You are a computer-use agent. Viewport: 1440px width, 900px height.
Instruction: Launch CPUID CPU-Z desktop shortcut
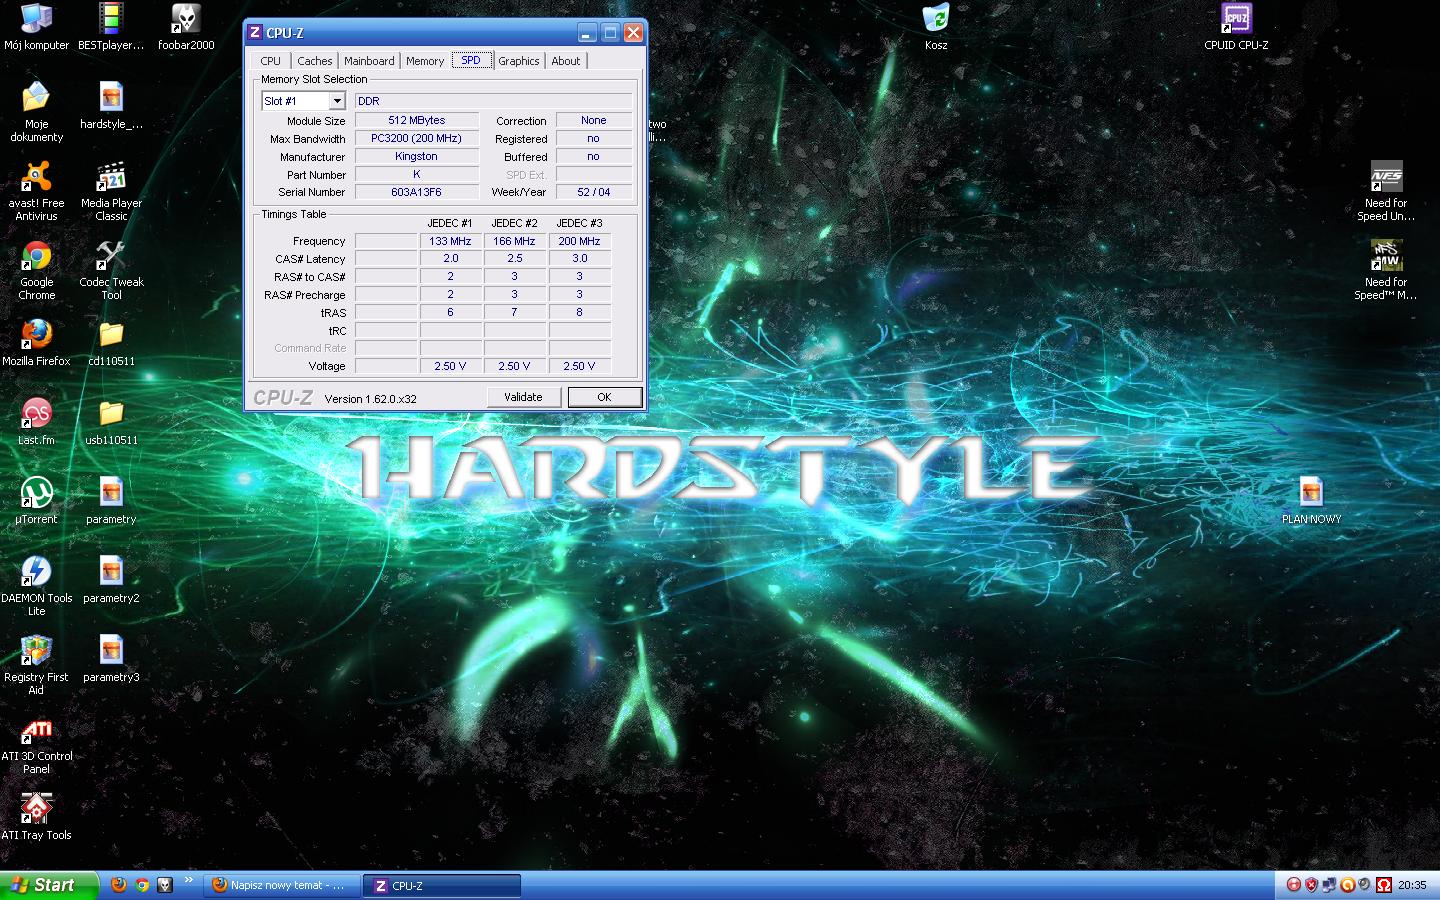click(1236, 20)
